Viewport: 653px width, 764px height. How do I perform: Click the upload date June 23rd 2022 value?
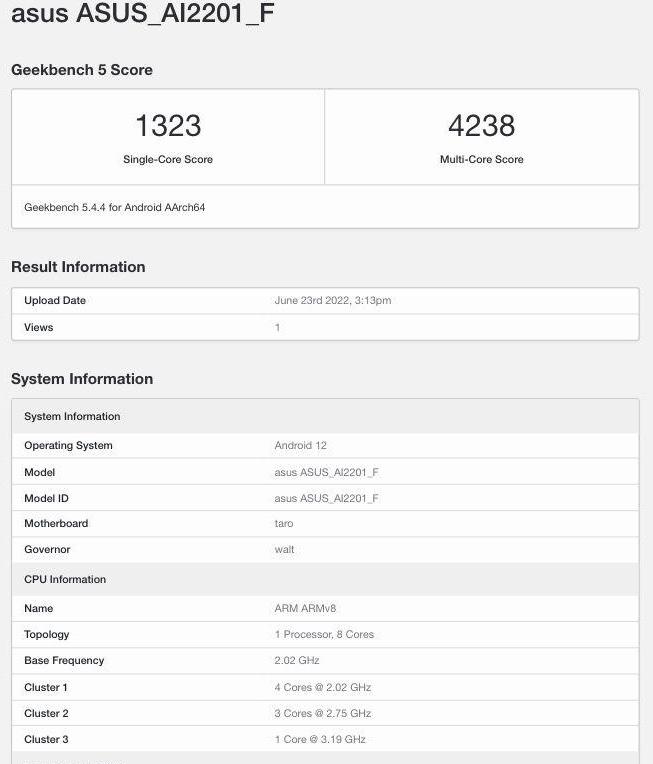(332, 301)
